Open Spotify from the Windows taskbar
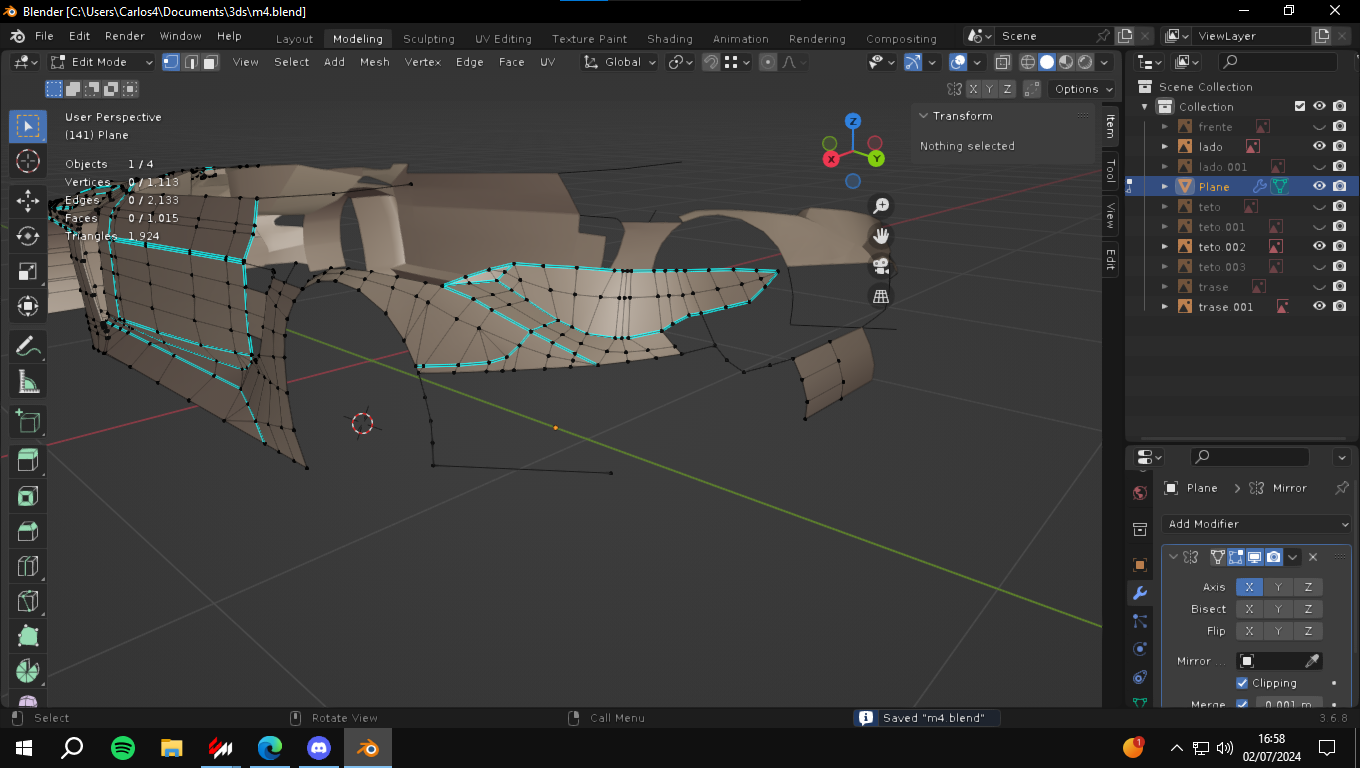1360x768 pixels. (123, 747)
